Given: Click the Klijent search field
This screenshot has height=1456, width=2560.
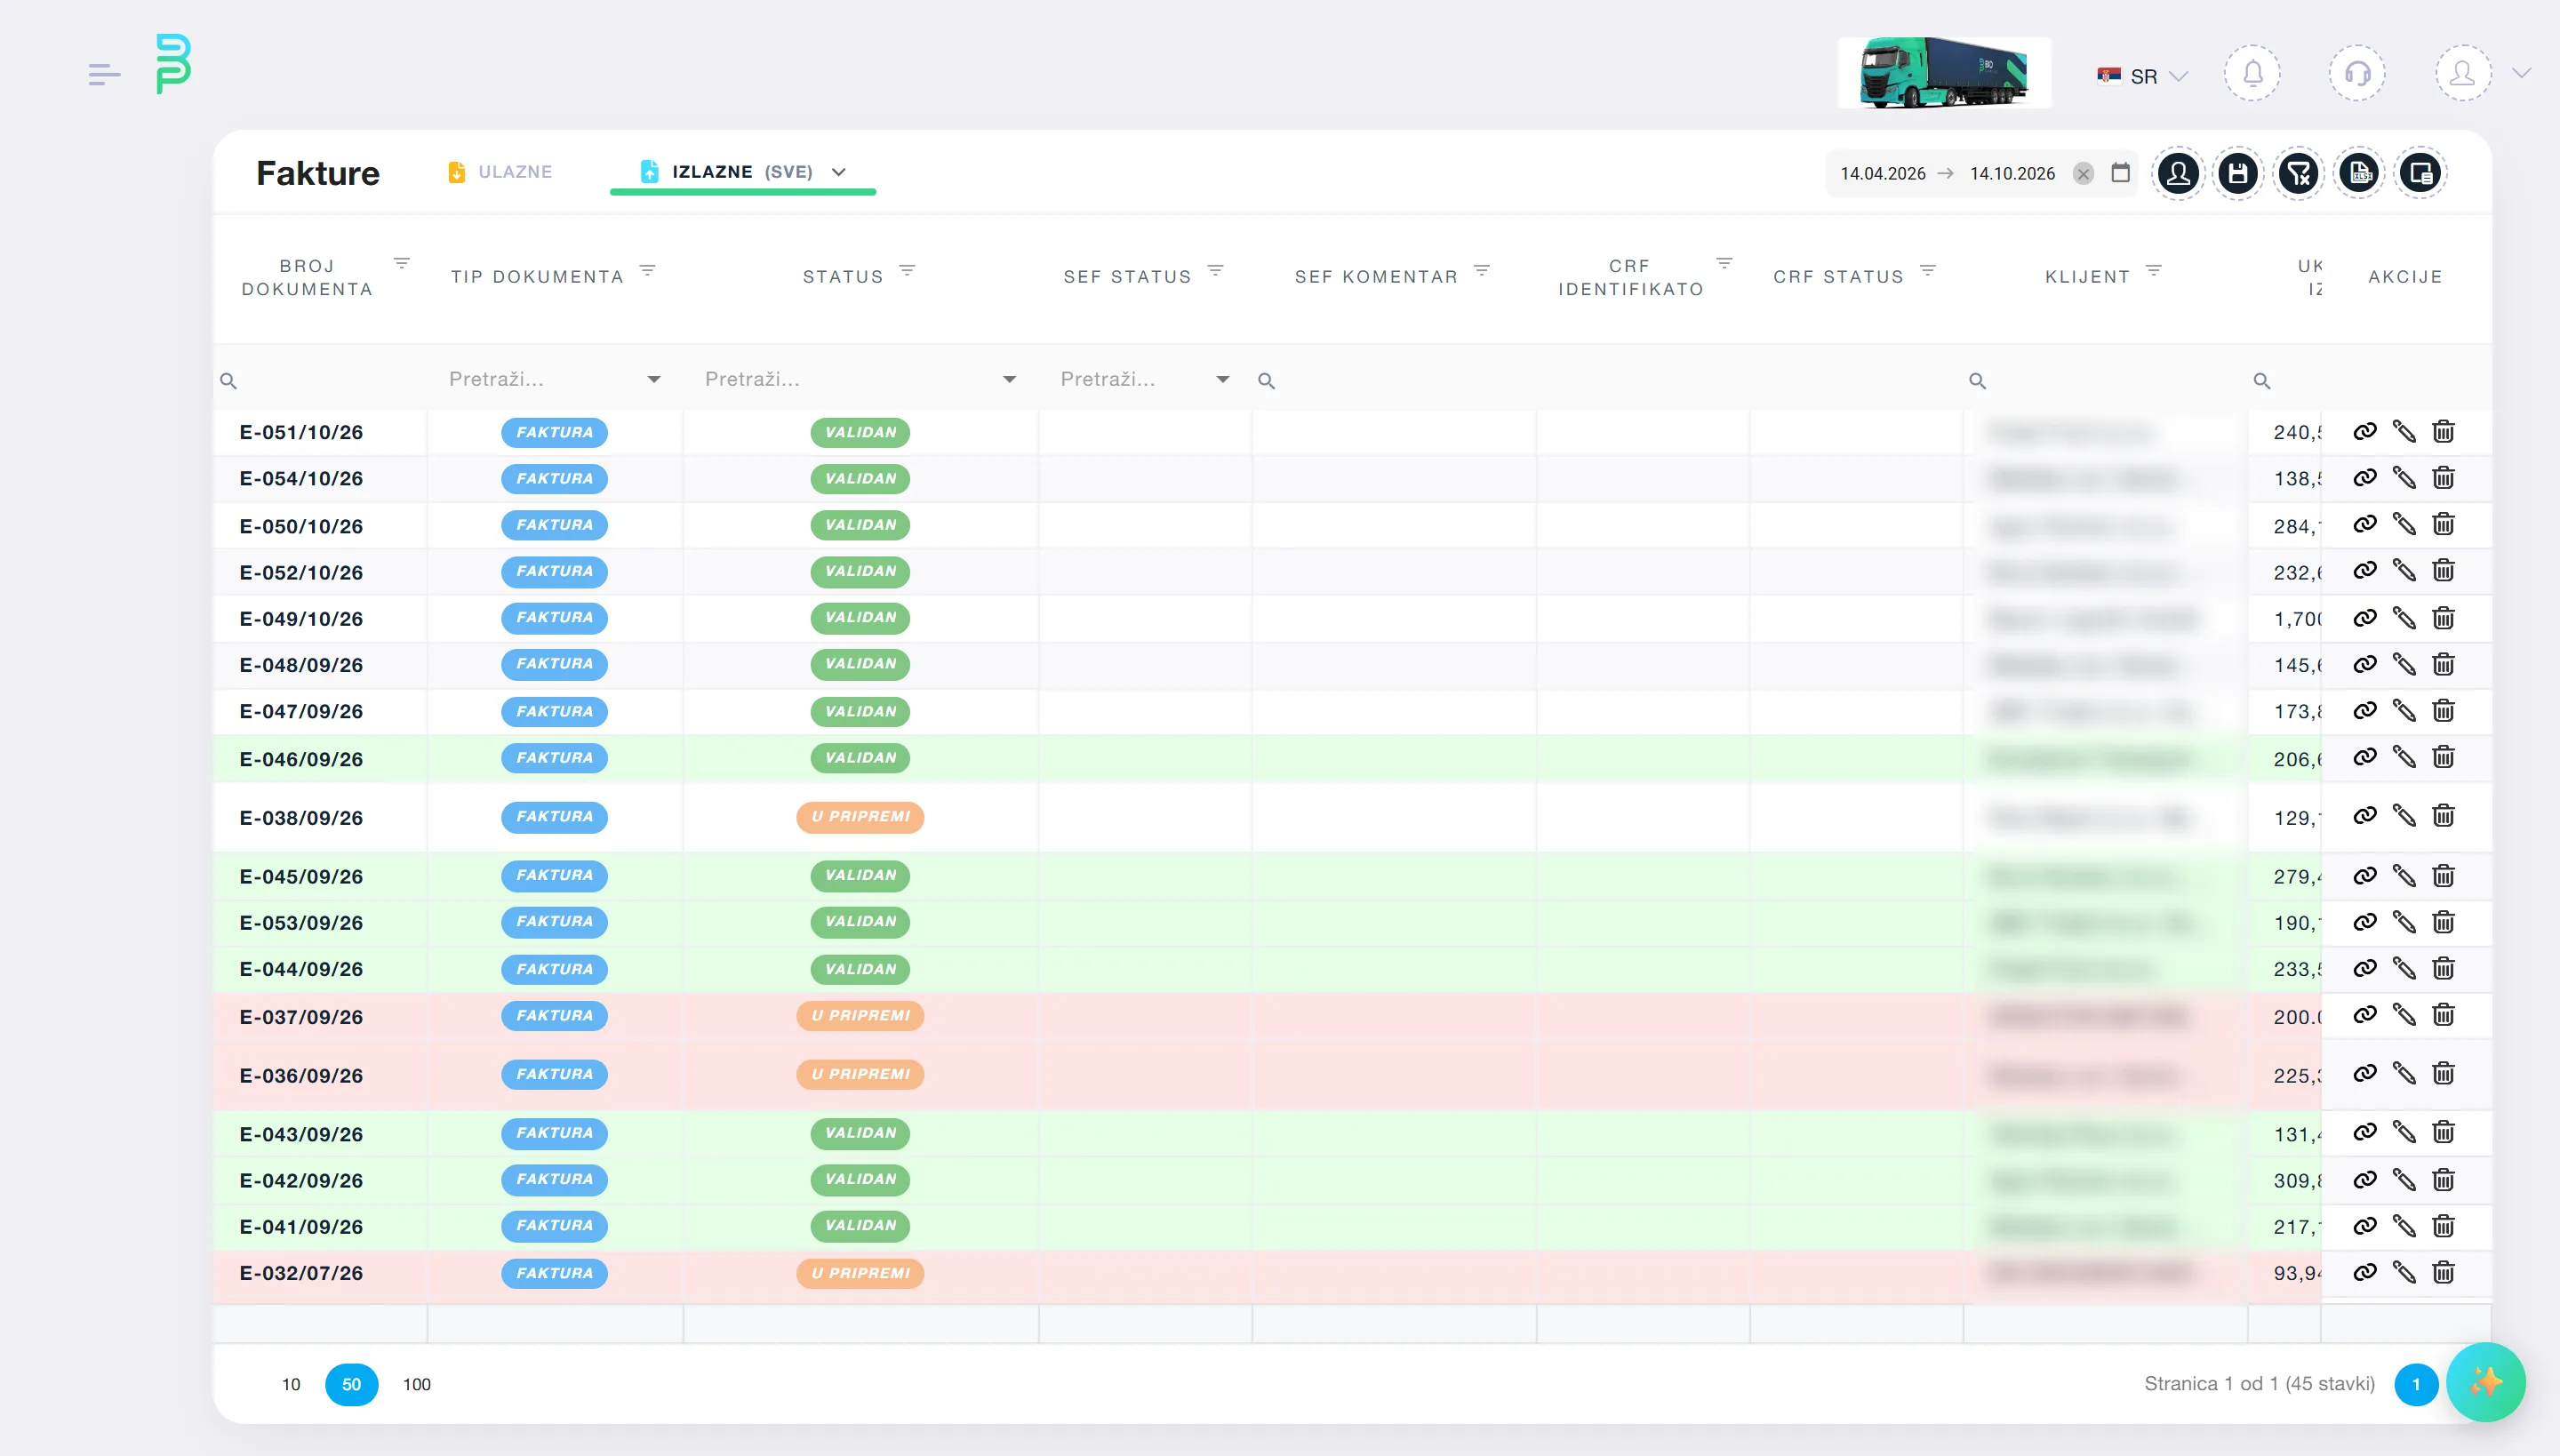Looking at the screenshot, I should (x=2105, y=380).
